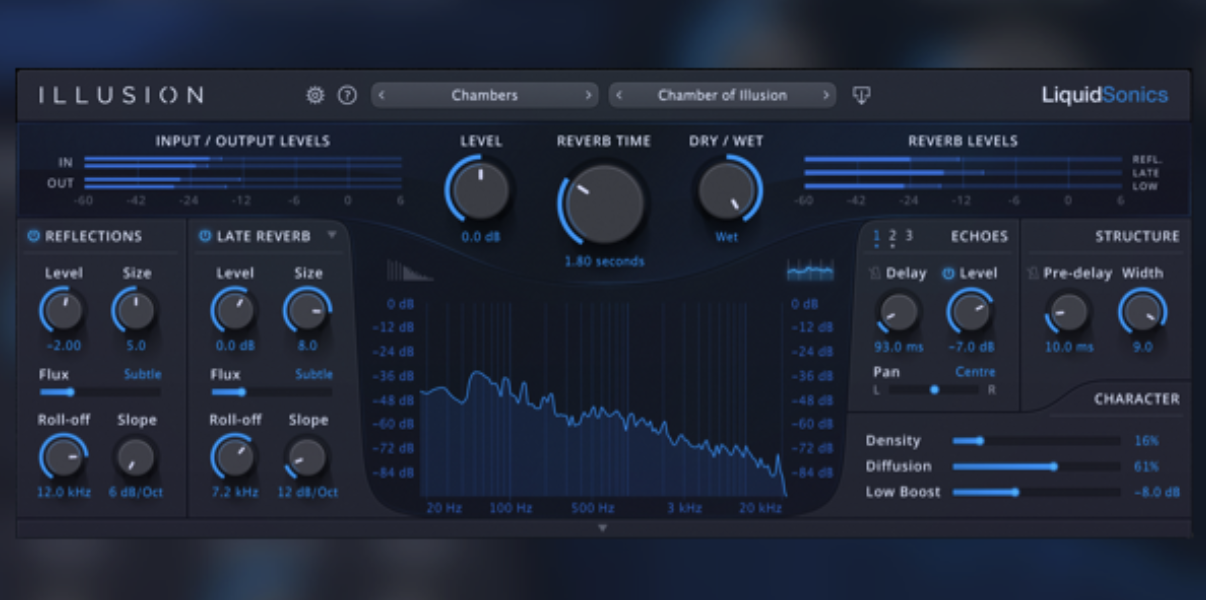Click the 1.80 seconds reverb time value
This screenshot has height=600, width=1206.
pyautogui.click(x=604, y=262)
